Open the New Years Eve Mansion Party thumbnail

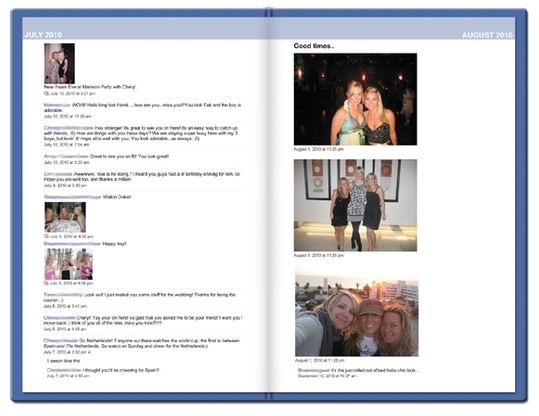point(59,63)
